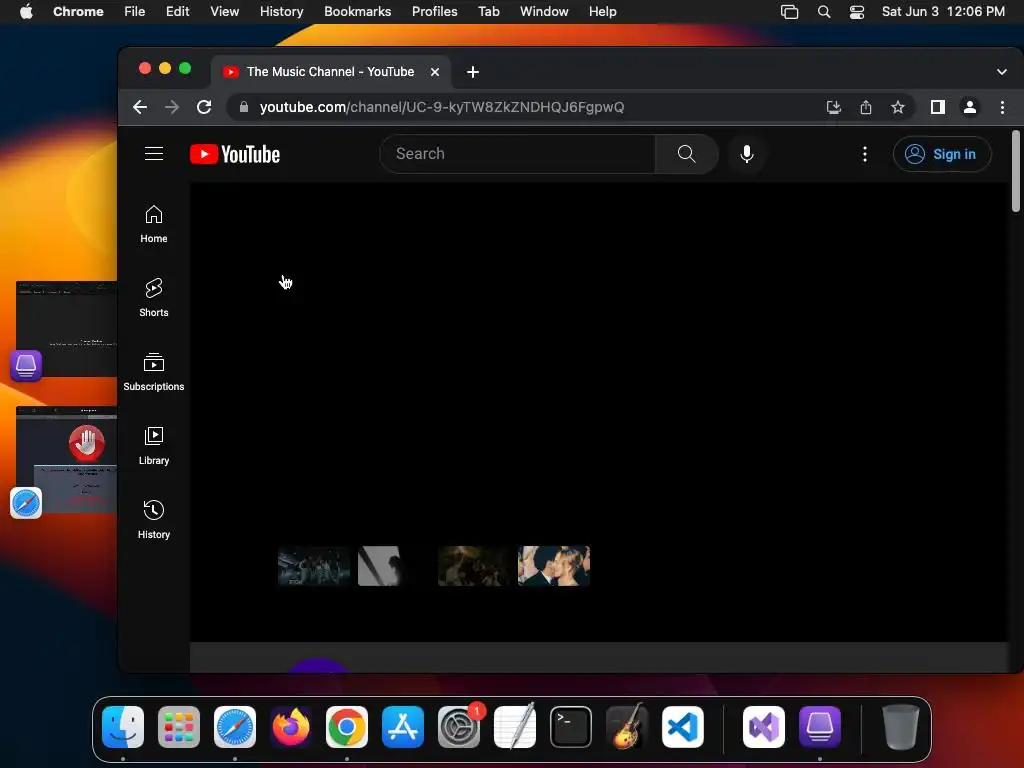The image size is (1024, 768).
Task: Select The Music Channel - YouTube tab
Action: (x=330, y=72)
